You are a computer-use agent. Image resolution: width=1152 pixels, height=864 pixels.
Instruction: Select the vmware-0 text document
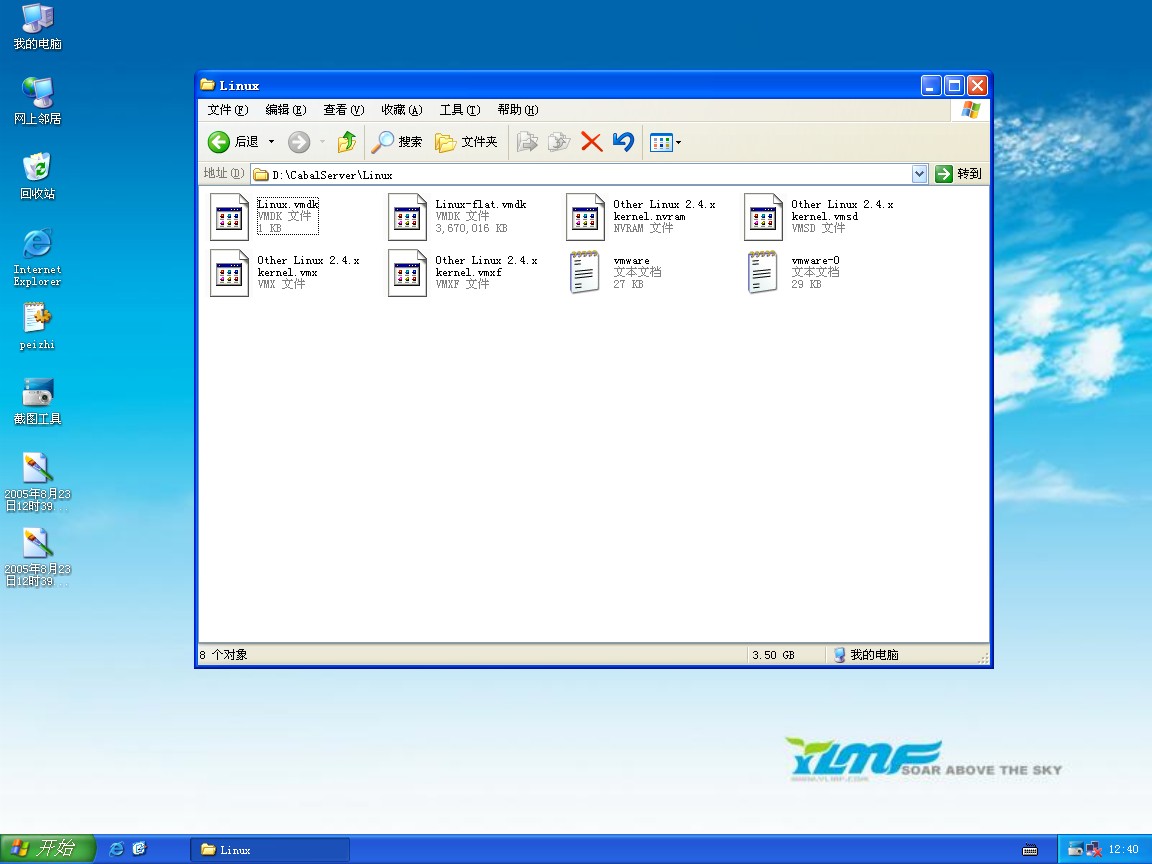(763, 273)
